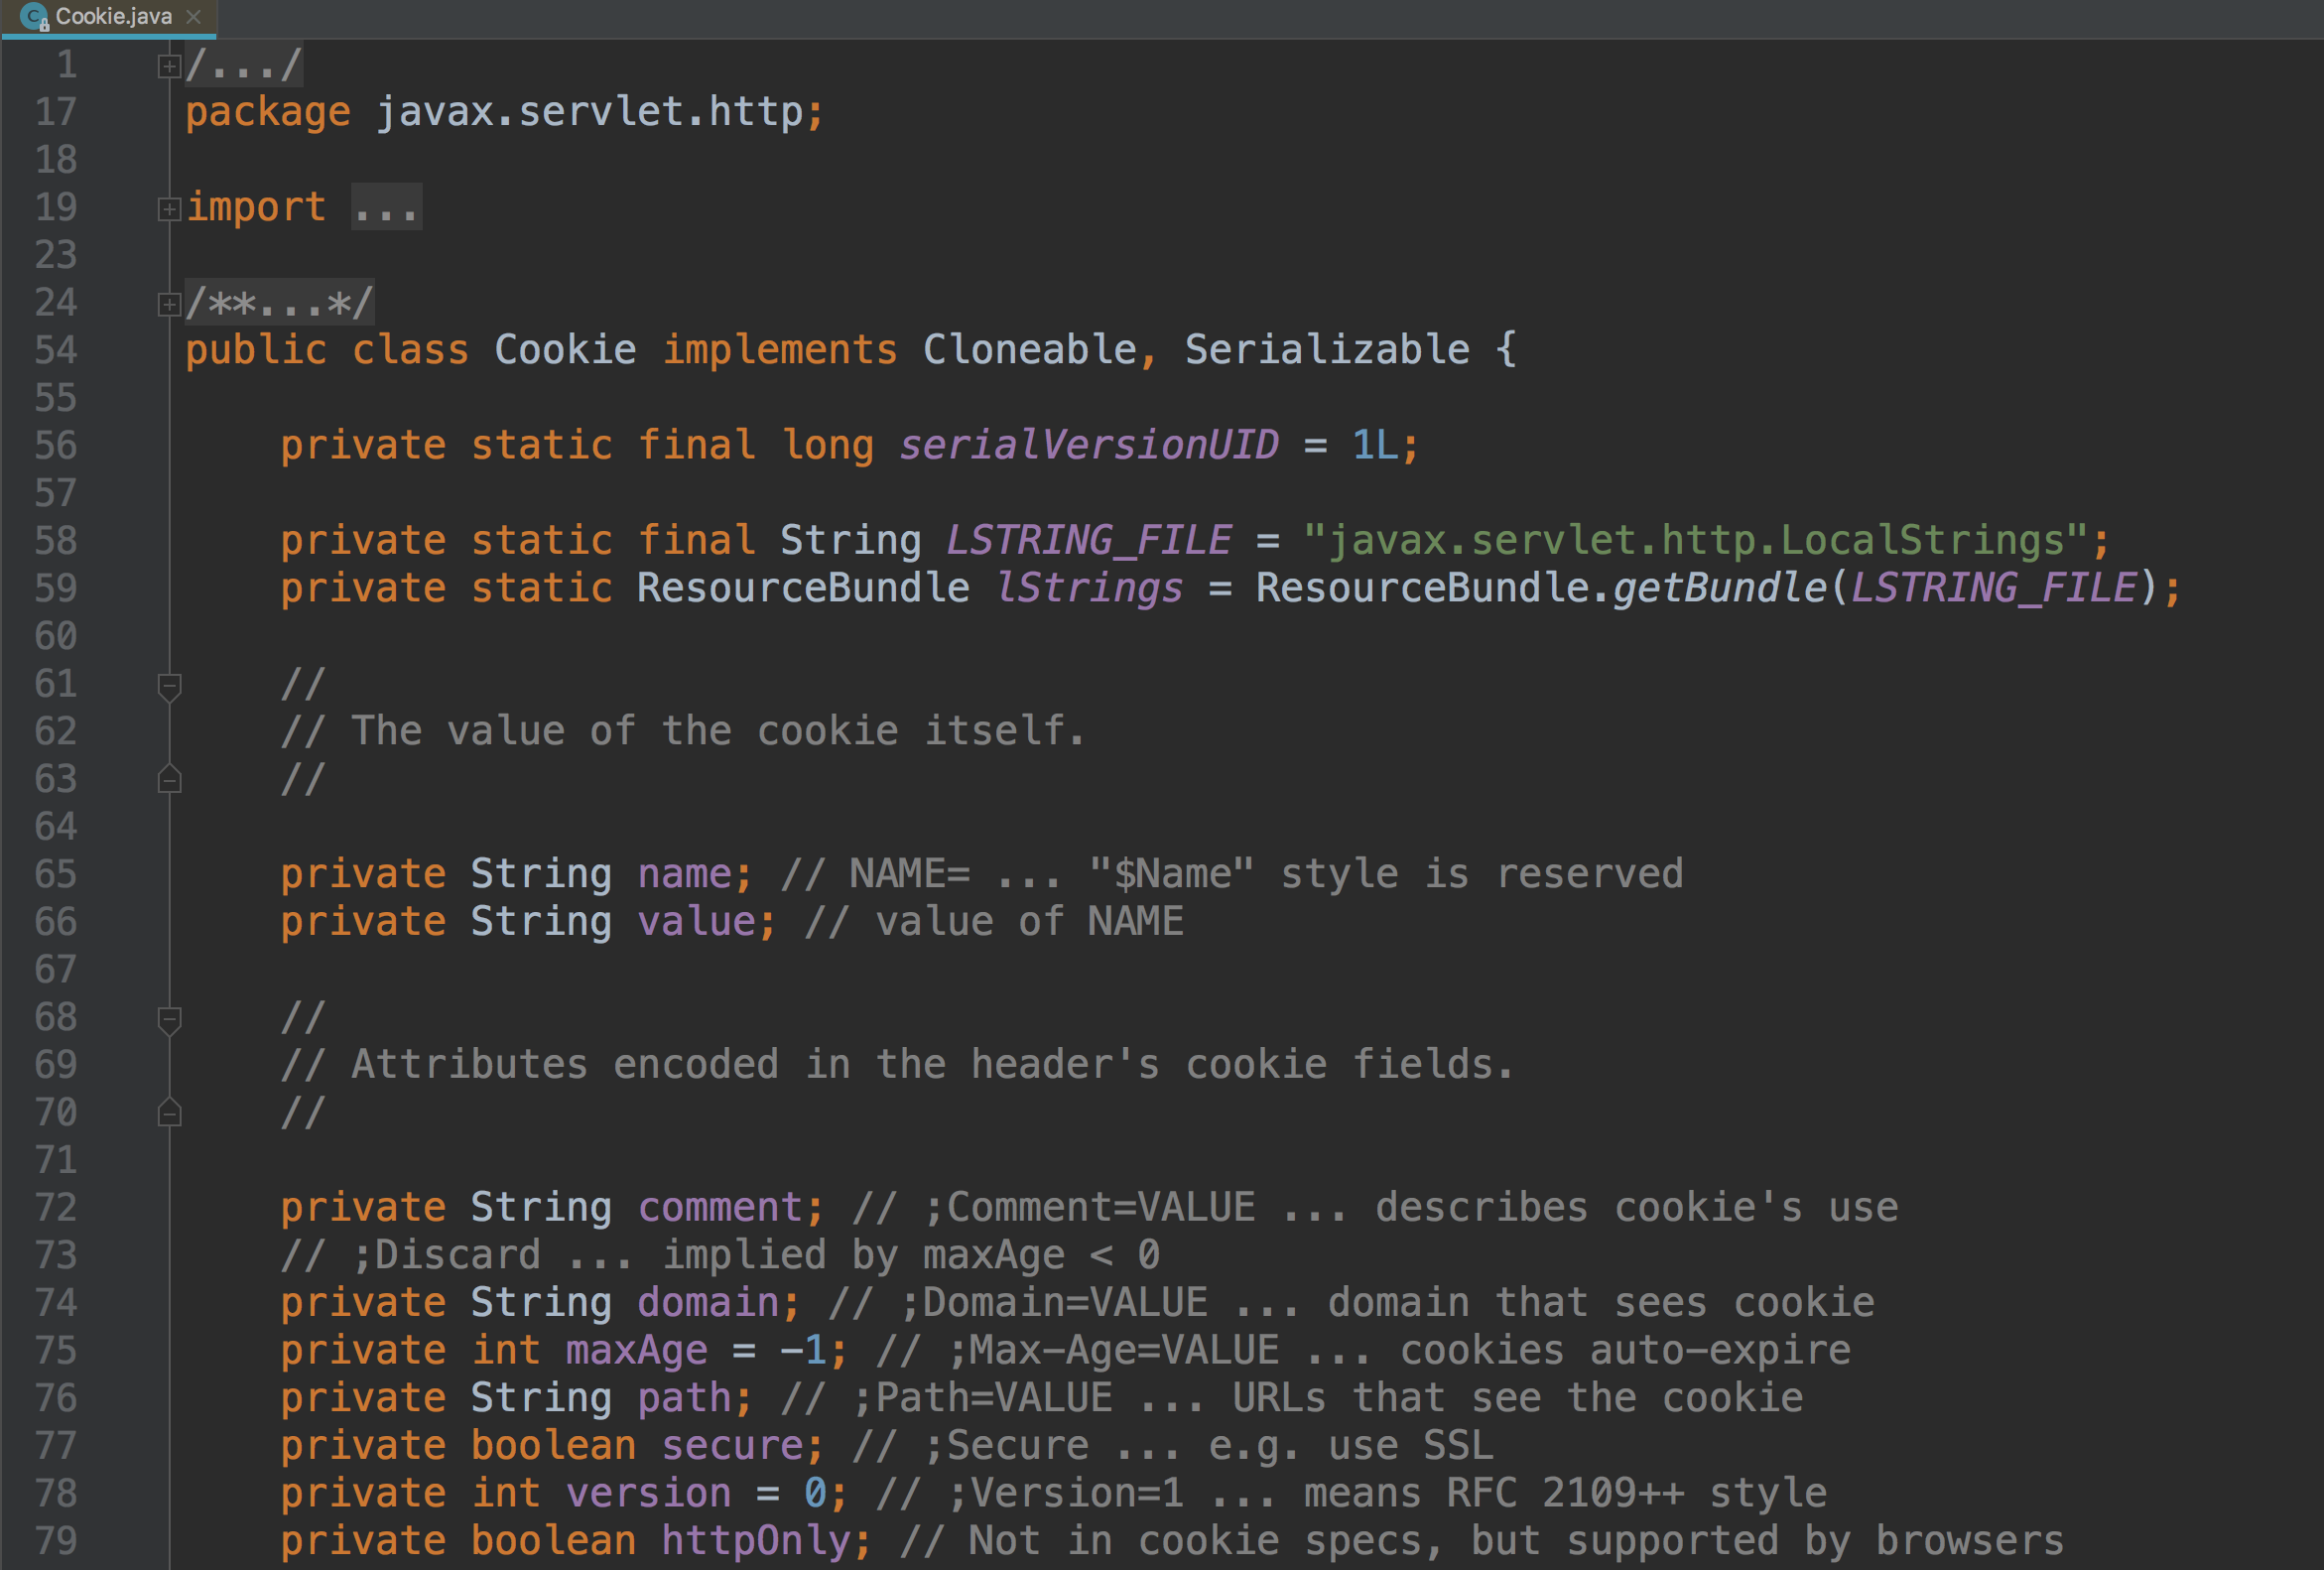
Task: Select the Cookie.java tab
Action: (x=113, y=17)
